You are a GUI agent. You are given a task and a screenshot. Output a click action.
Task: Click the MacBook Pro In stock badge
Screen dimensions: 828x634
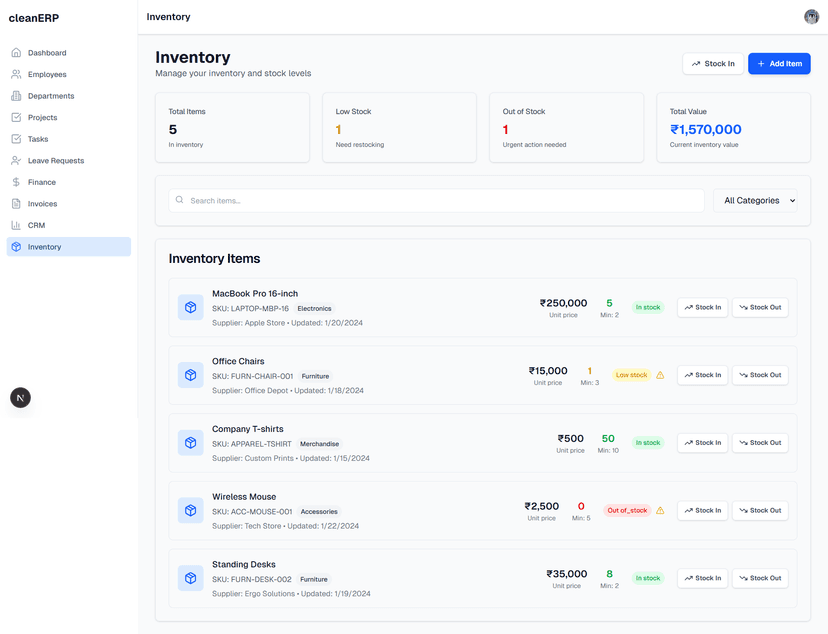tap(648, 307)
